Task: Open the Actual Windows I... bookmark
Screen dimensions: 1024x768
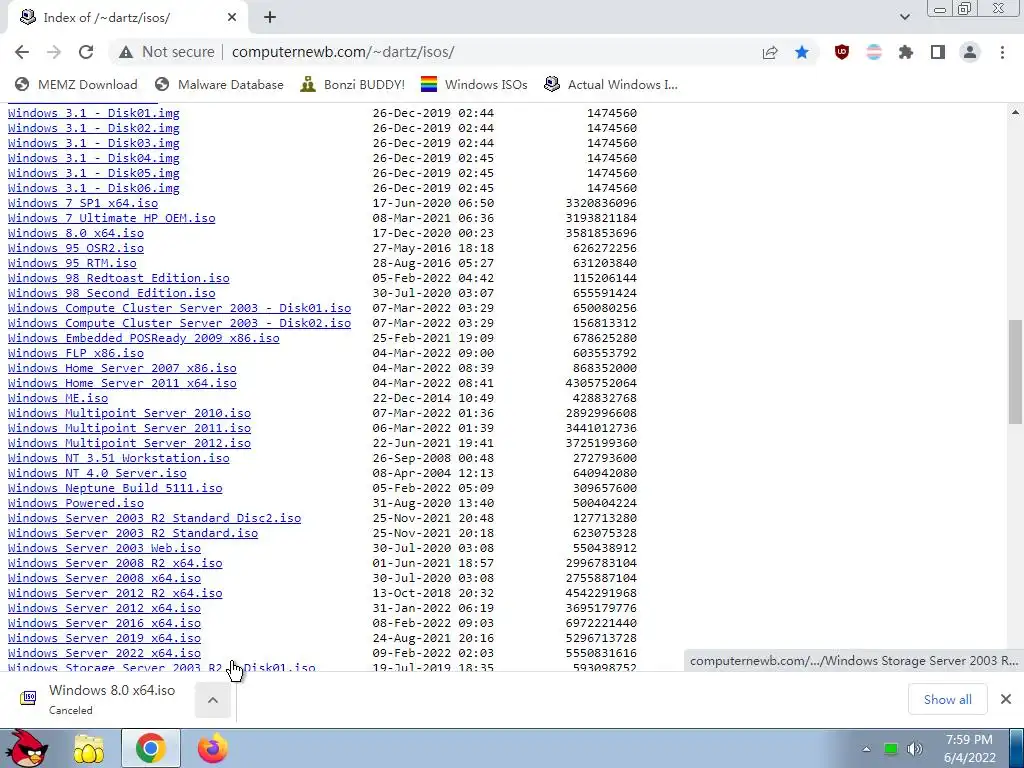Action: coord(611,84)
